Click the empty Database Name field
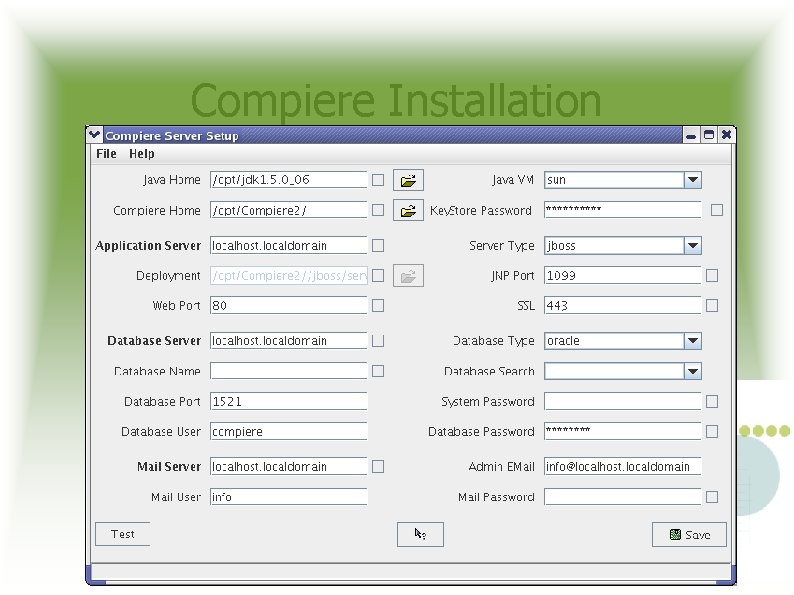794x595 pixels. click(289, 371)
